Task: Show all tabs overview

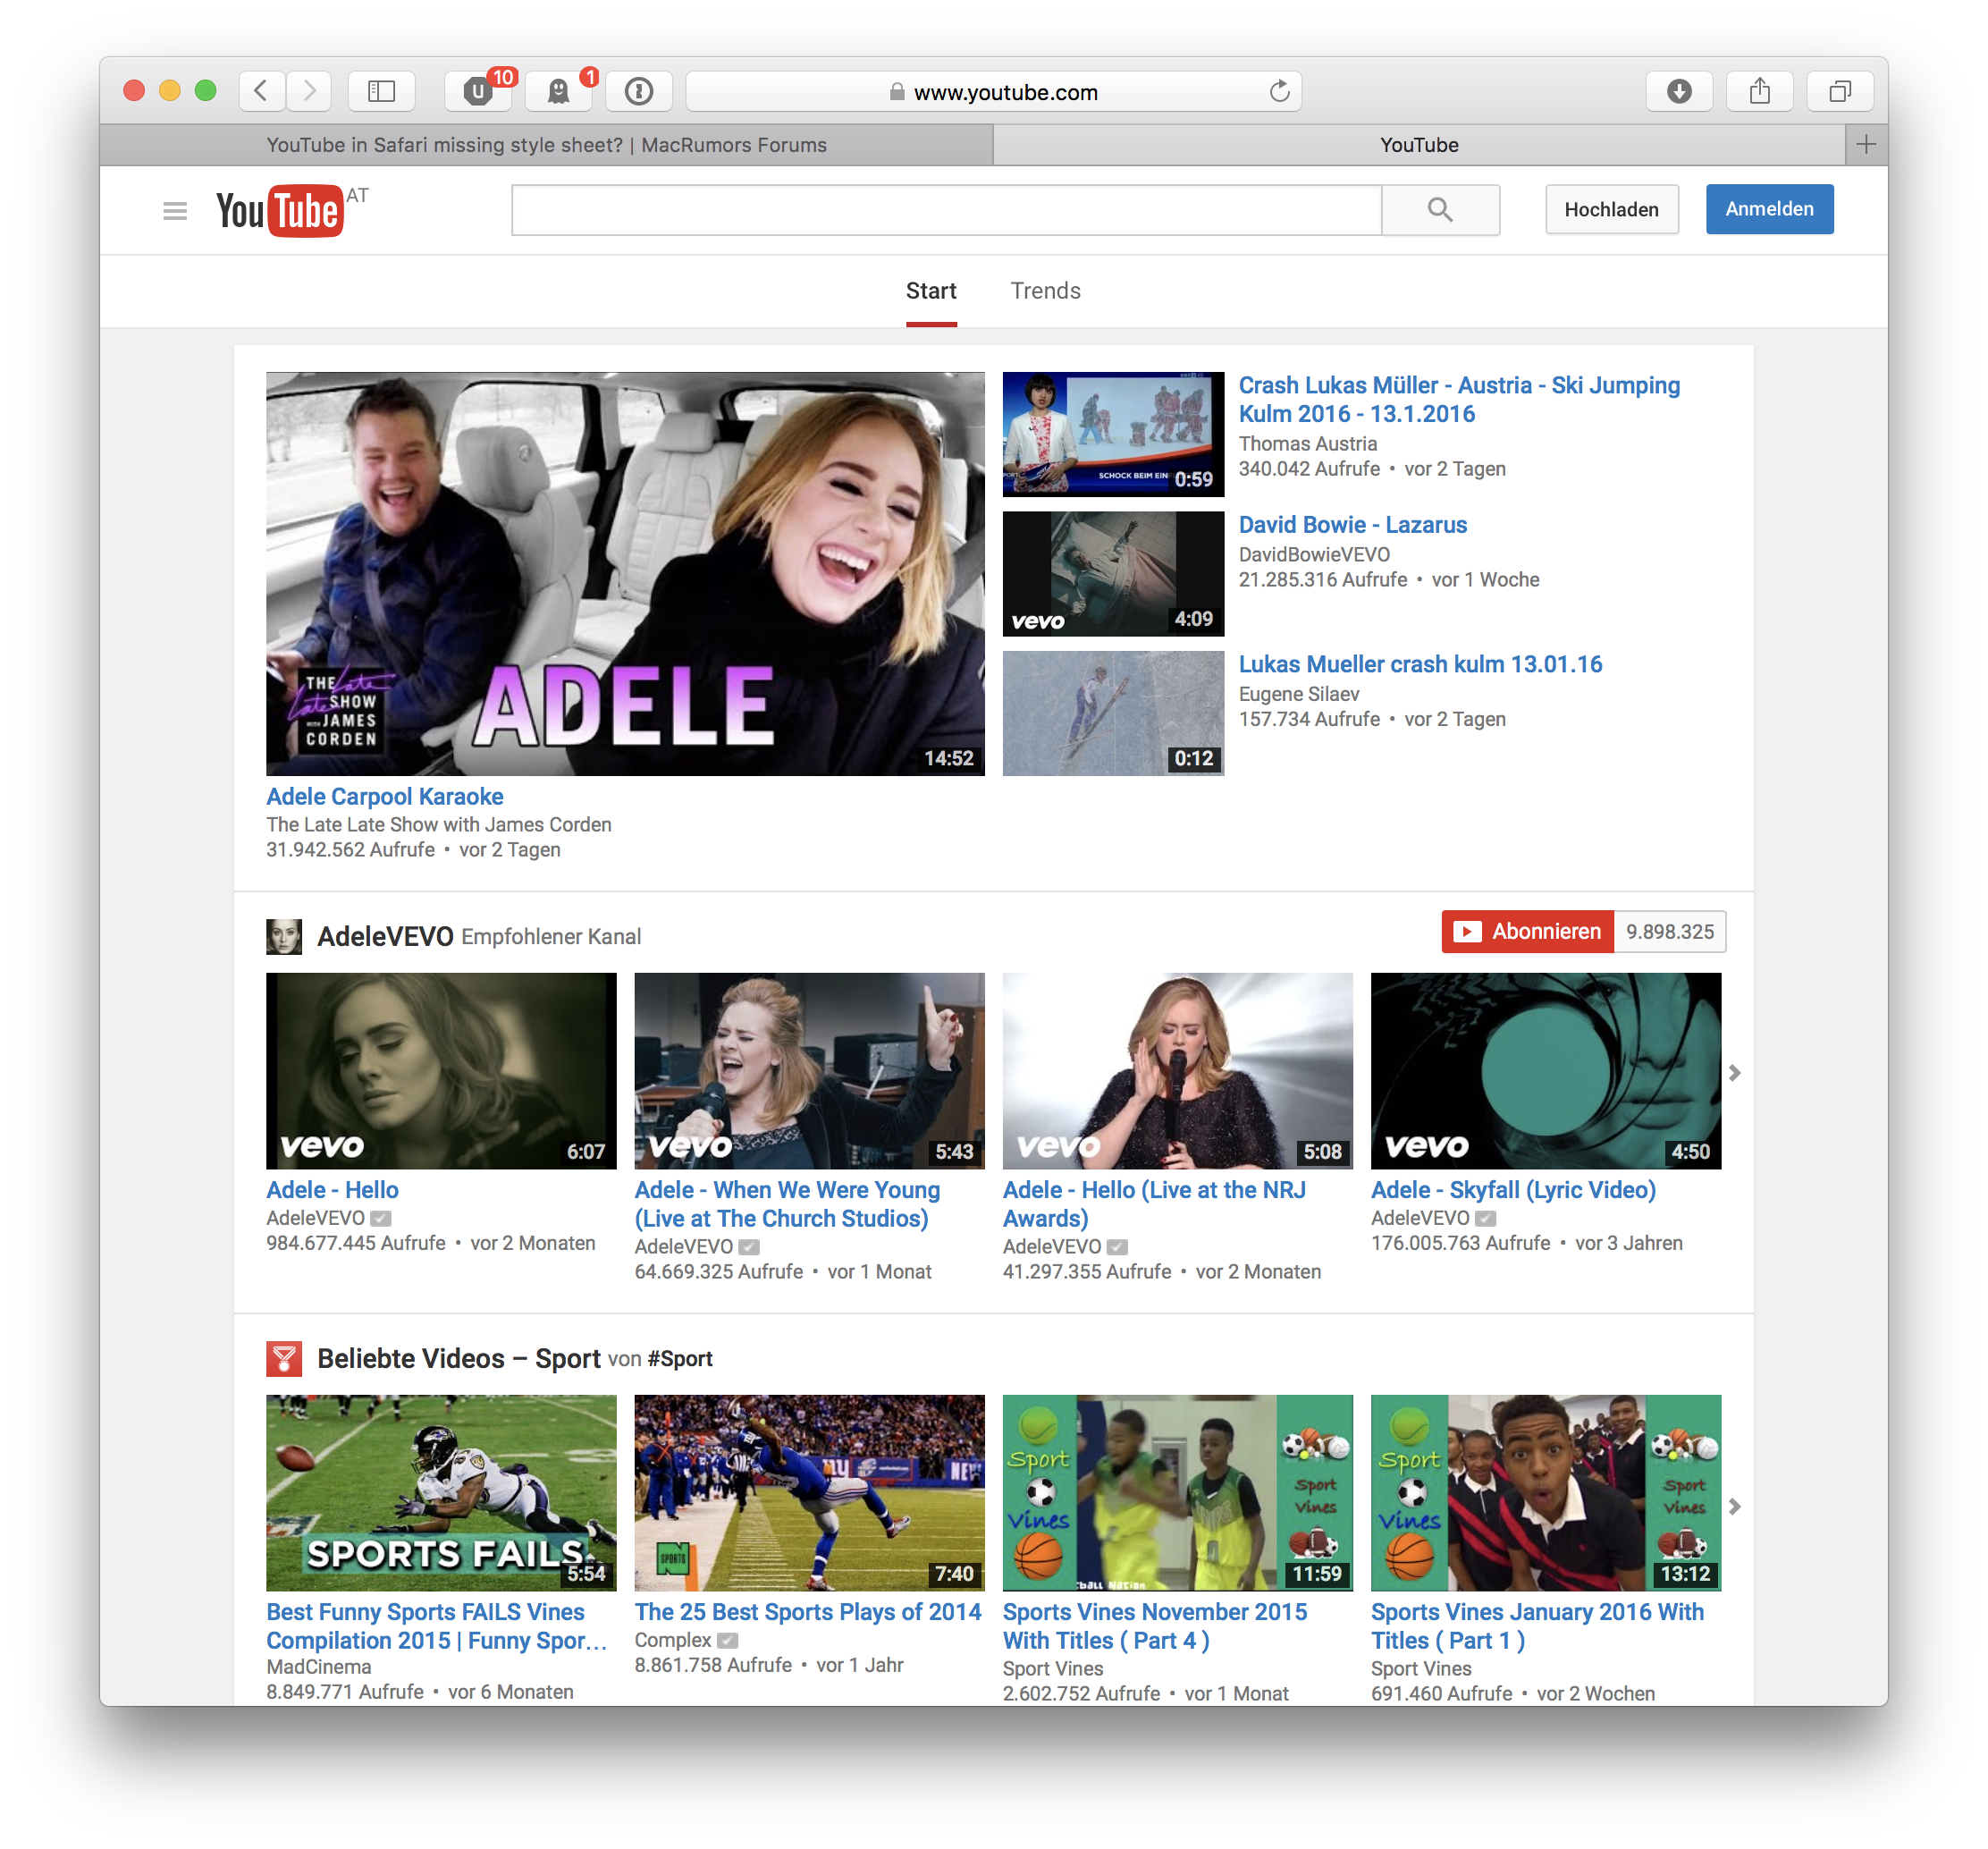Action: (1839, 92)
